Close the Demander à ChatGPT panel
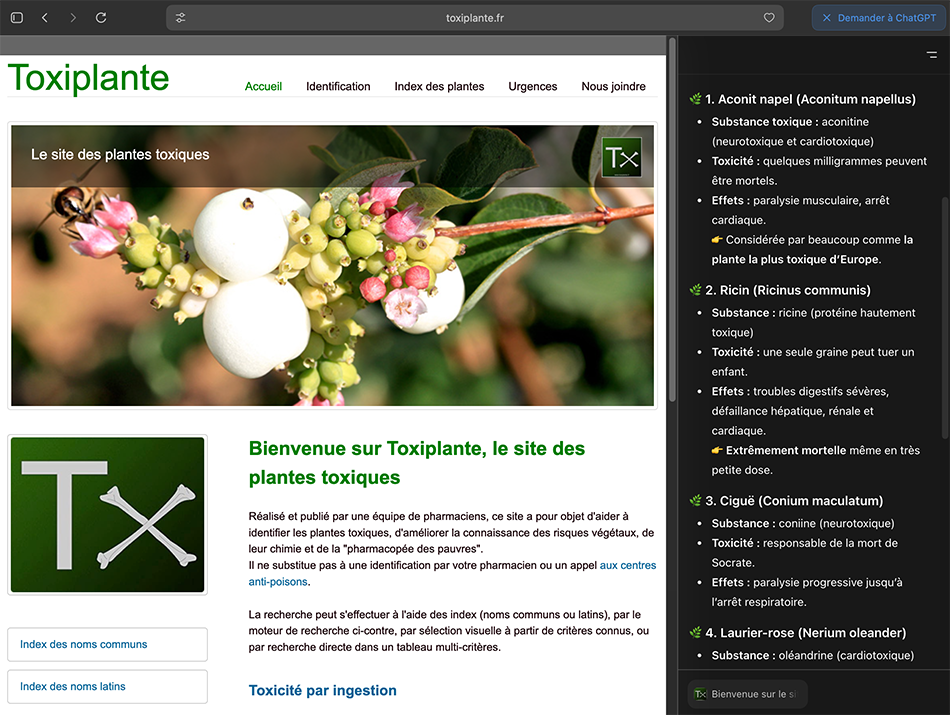Viewport: 950px width, 715px height. [827, 18]
